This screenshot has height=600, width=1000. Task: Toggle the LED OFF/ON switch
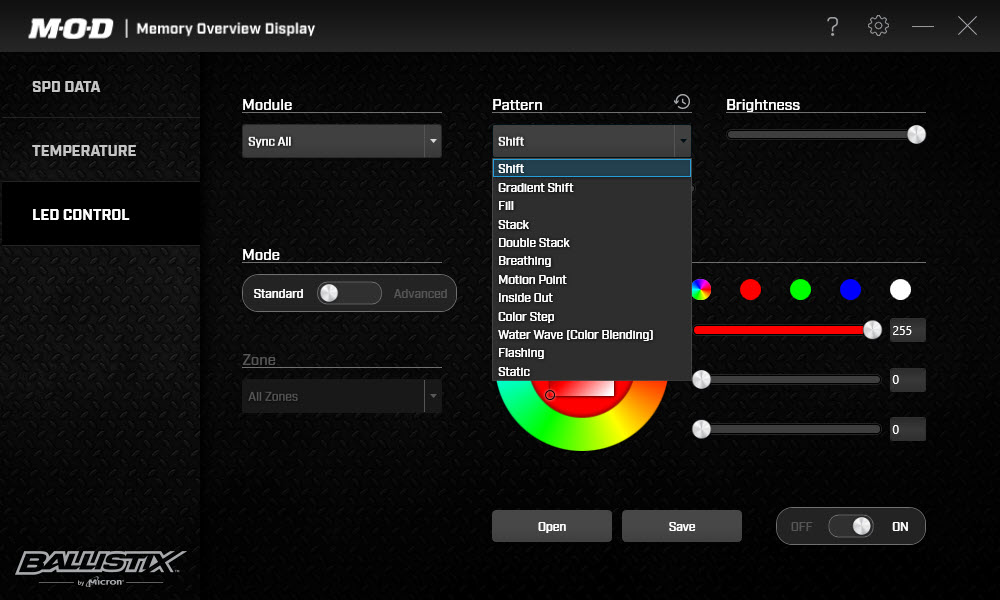(851, 526)
